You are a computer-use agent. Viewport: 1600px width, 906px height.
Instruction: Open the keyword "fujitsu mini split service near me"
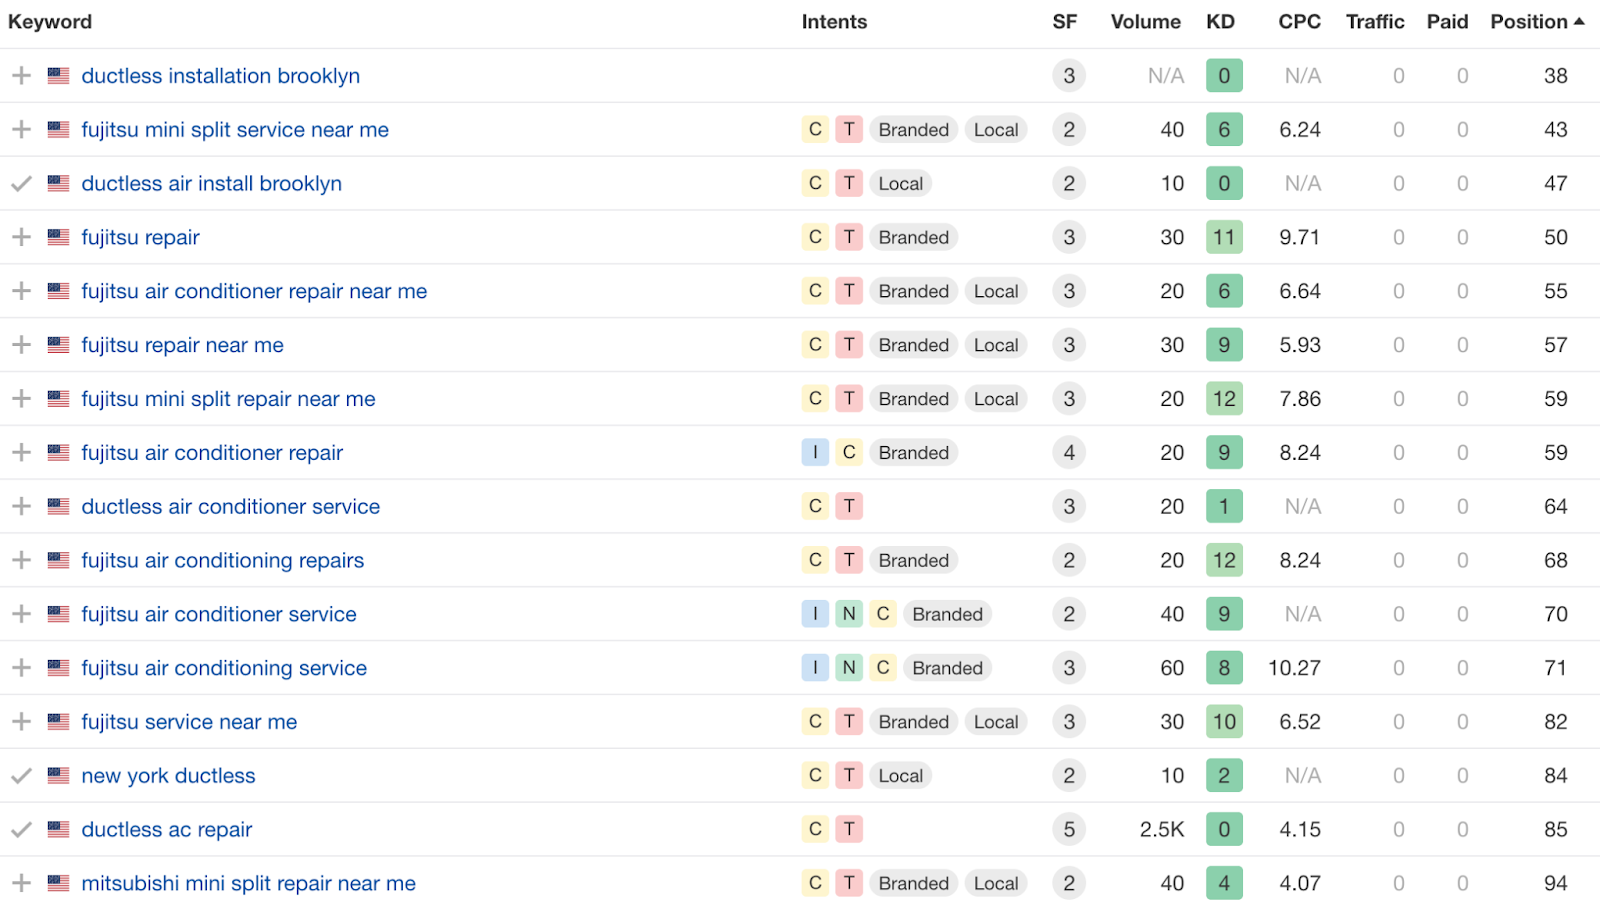click(235, 129)
